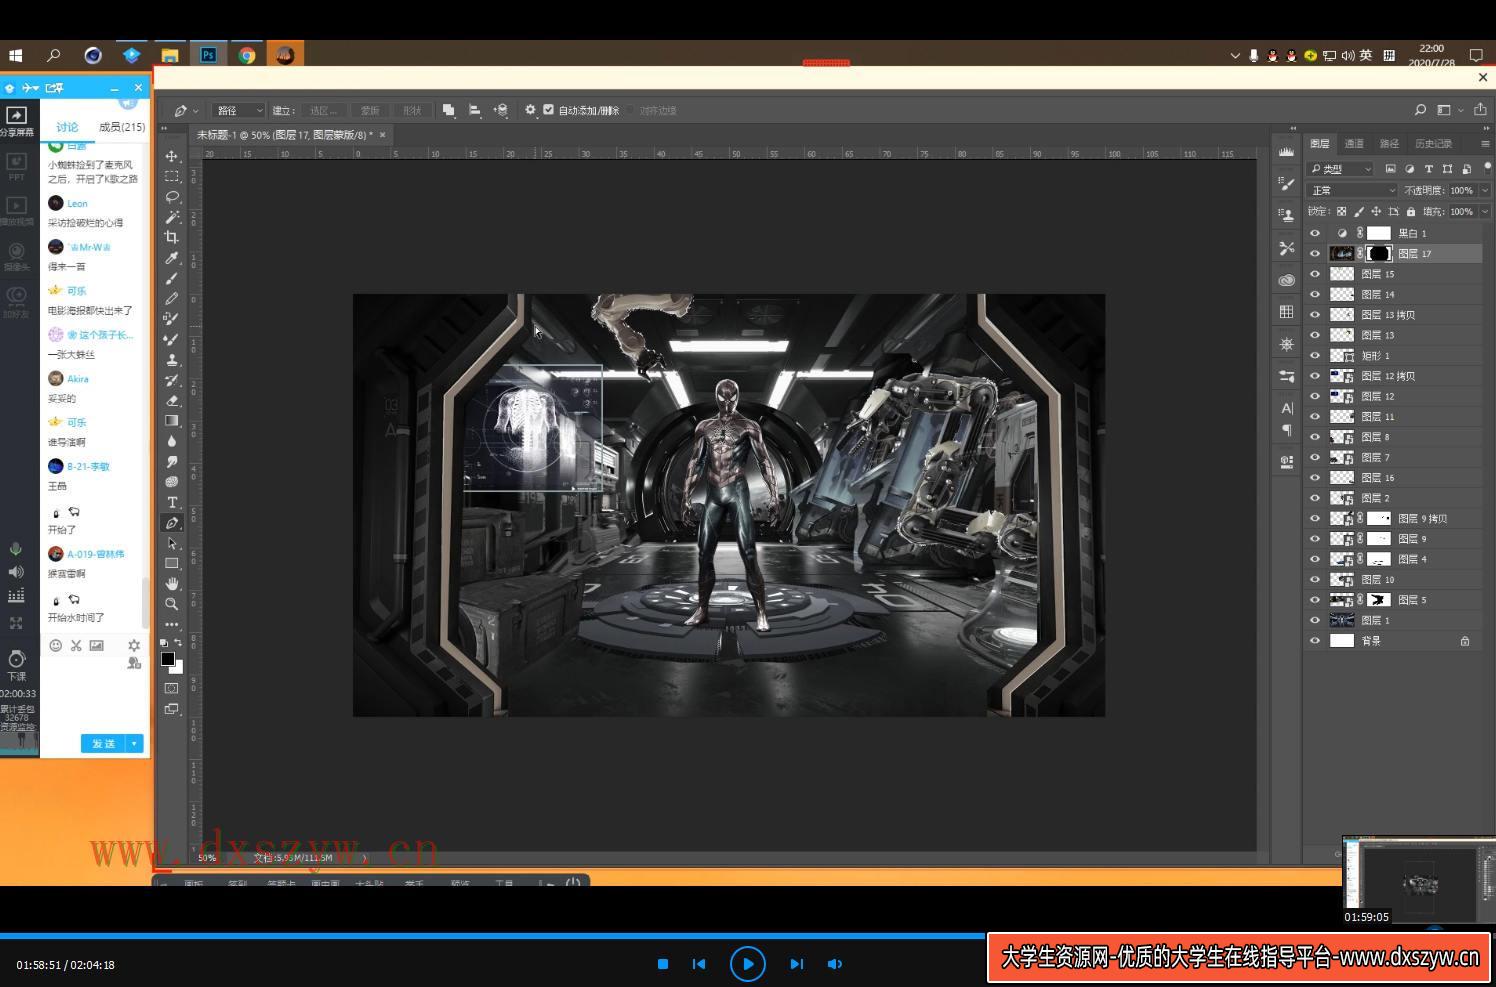This screenshot has height=987, width=1496.
Task: Hide the 黑白 1 adjustment layer
Action: click(1315, 233)
